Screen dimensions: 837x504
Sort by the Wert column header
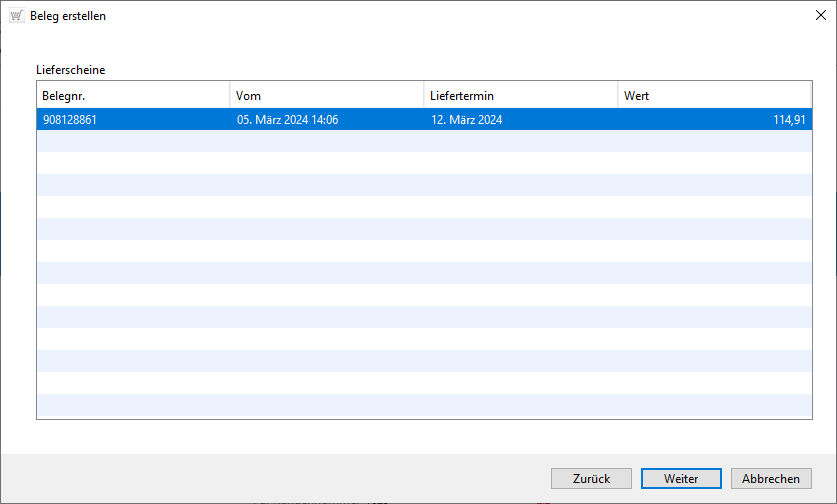pyautogui.click(x=713, y=96)
